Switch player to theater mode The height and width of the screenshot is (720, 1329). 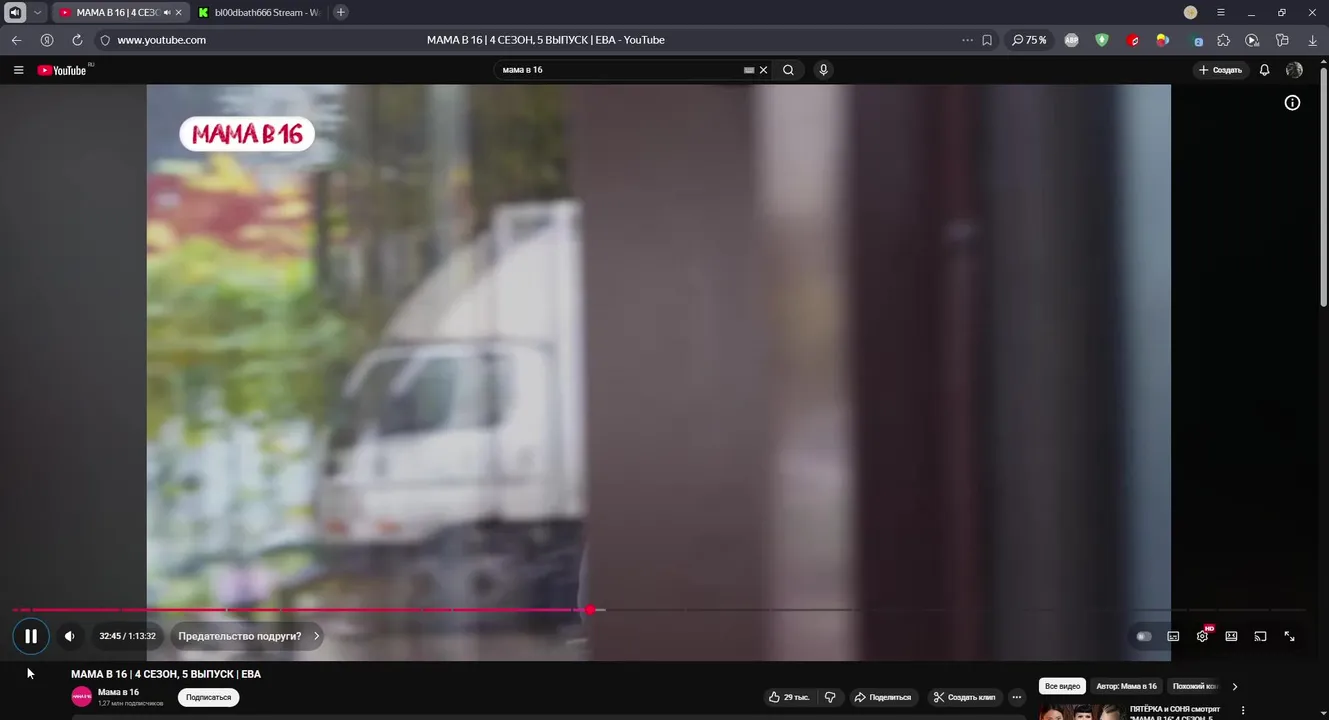click(1231, 636)
